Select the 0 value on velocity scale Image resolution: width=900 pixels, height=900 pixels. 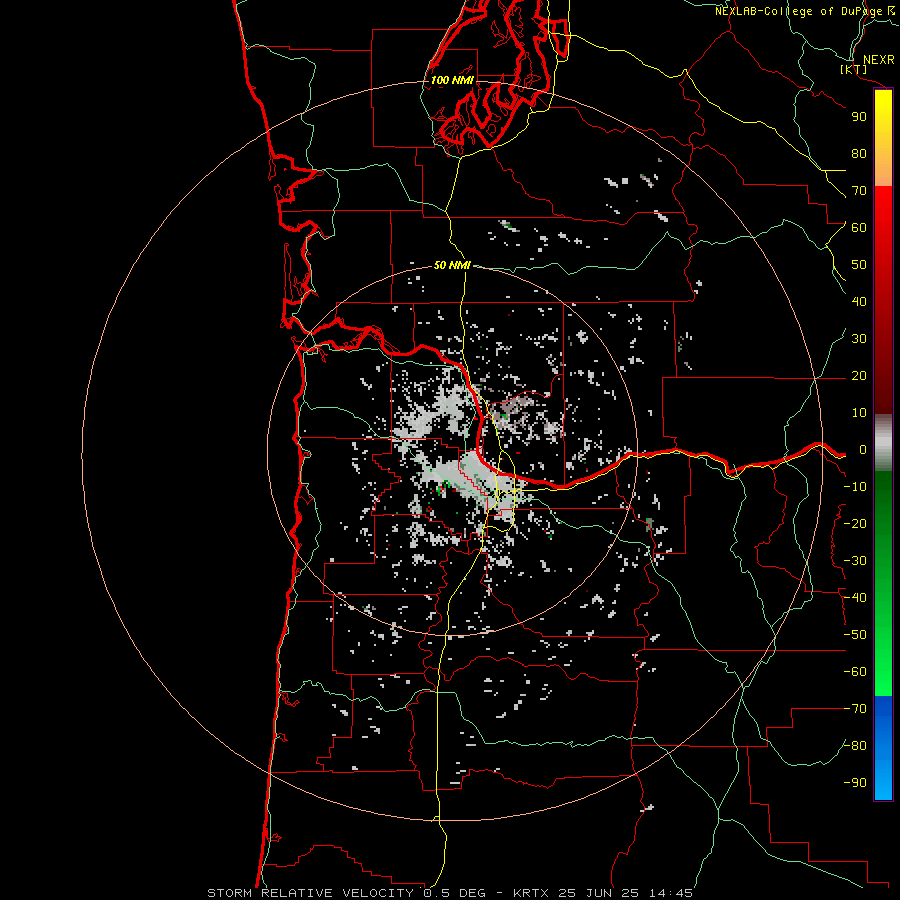click(x=863, y=450)
